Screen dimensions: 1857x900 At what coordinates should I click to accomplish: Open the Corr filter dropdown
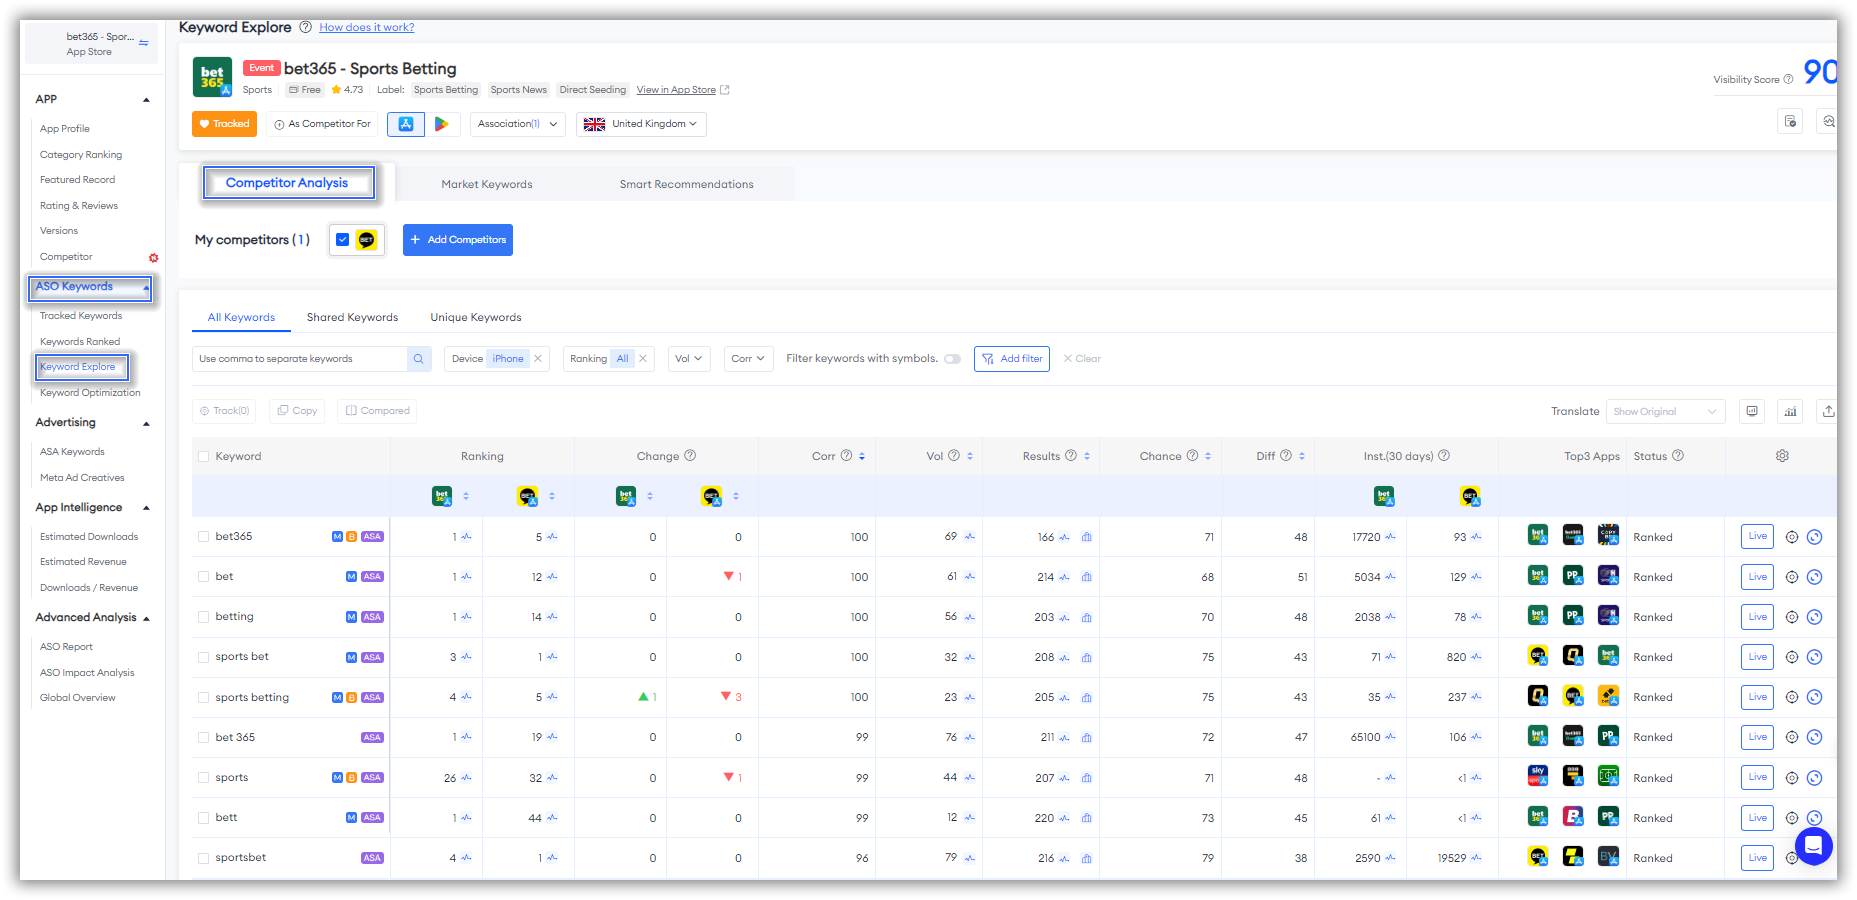(x=748, y=359)
